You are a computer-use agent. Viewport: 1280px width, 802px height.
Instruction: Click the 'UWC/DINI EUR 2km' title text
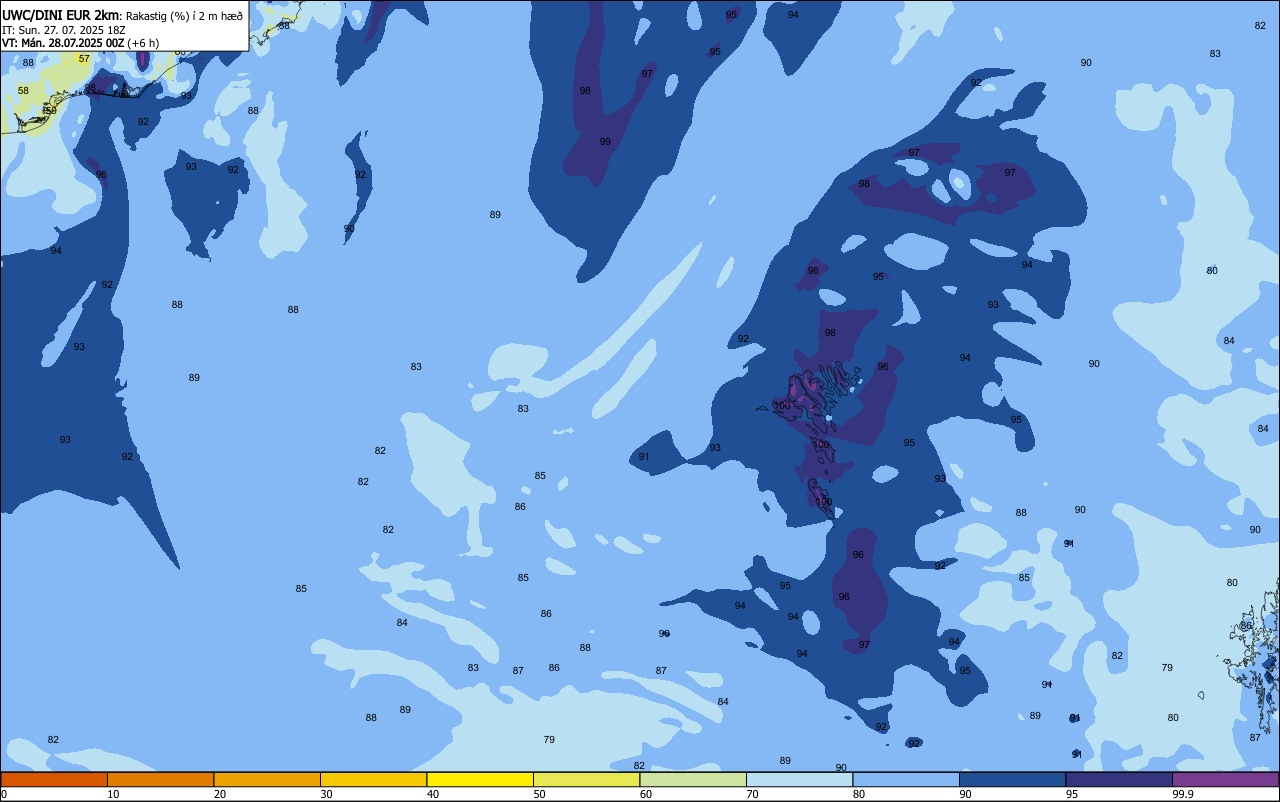point(60,15)
